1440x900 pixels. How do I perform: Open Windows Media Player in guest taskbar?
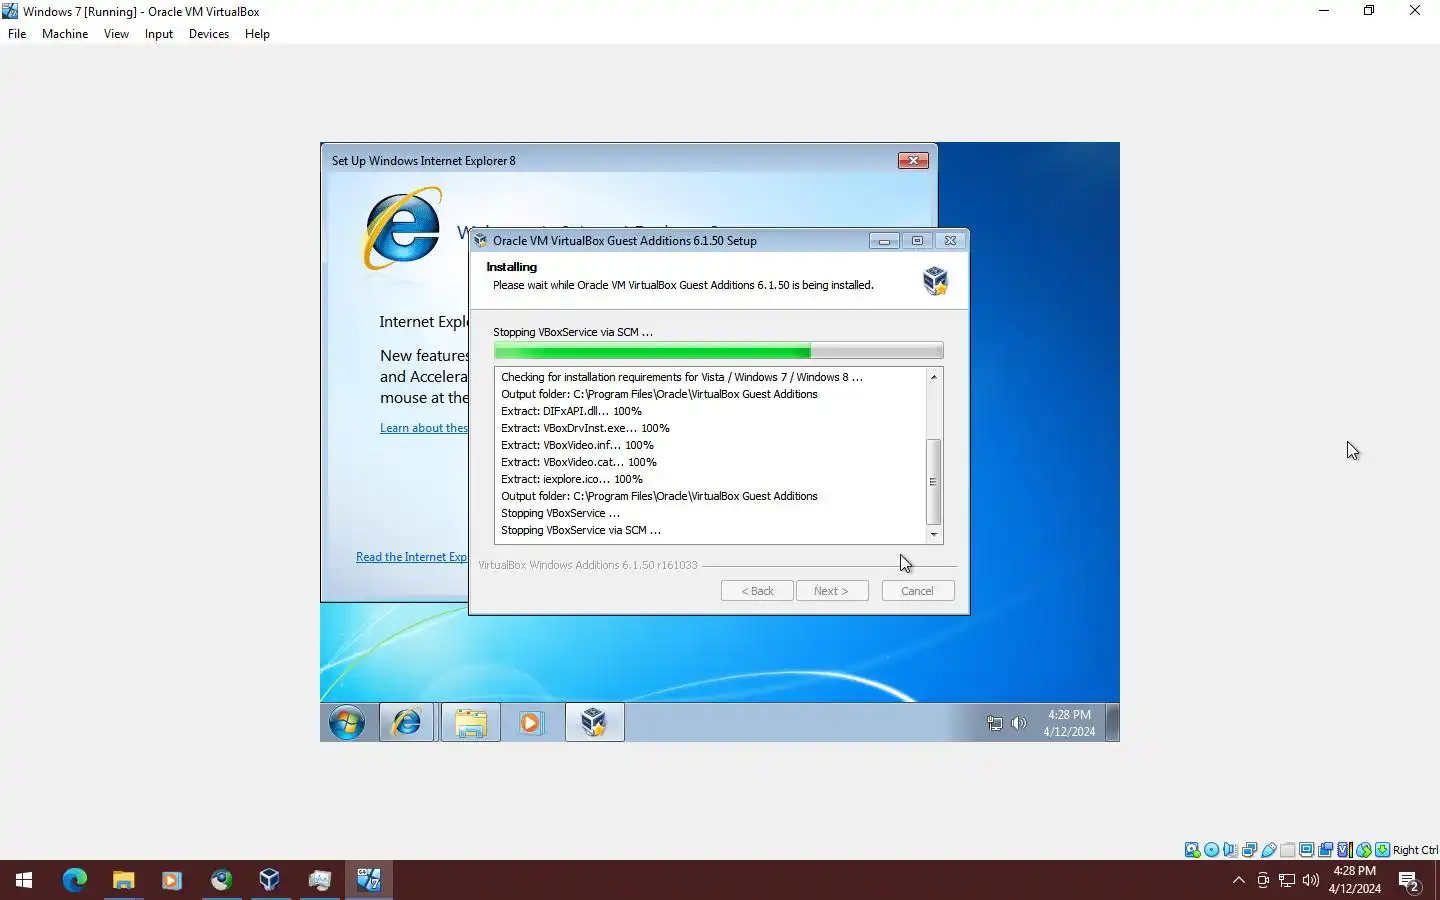point(531,722)
